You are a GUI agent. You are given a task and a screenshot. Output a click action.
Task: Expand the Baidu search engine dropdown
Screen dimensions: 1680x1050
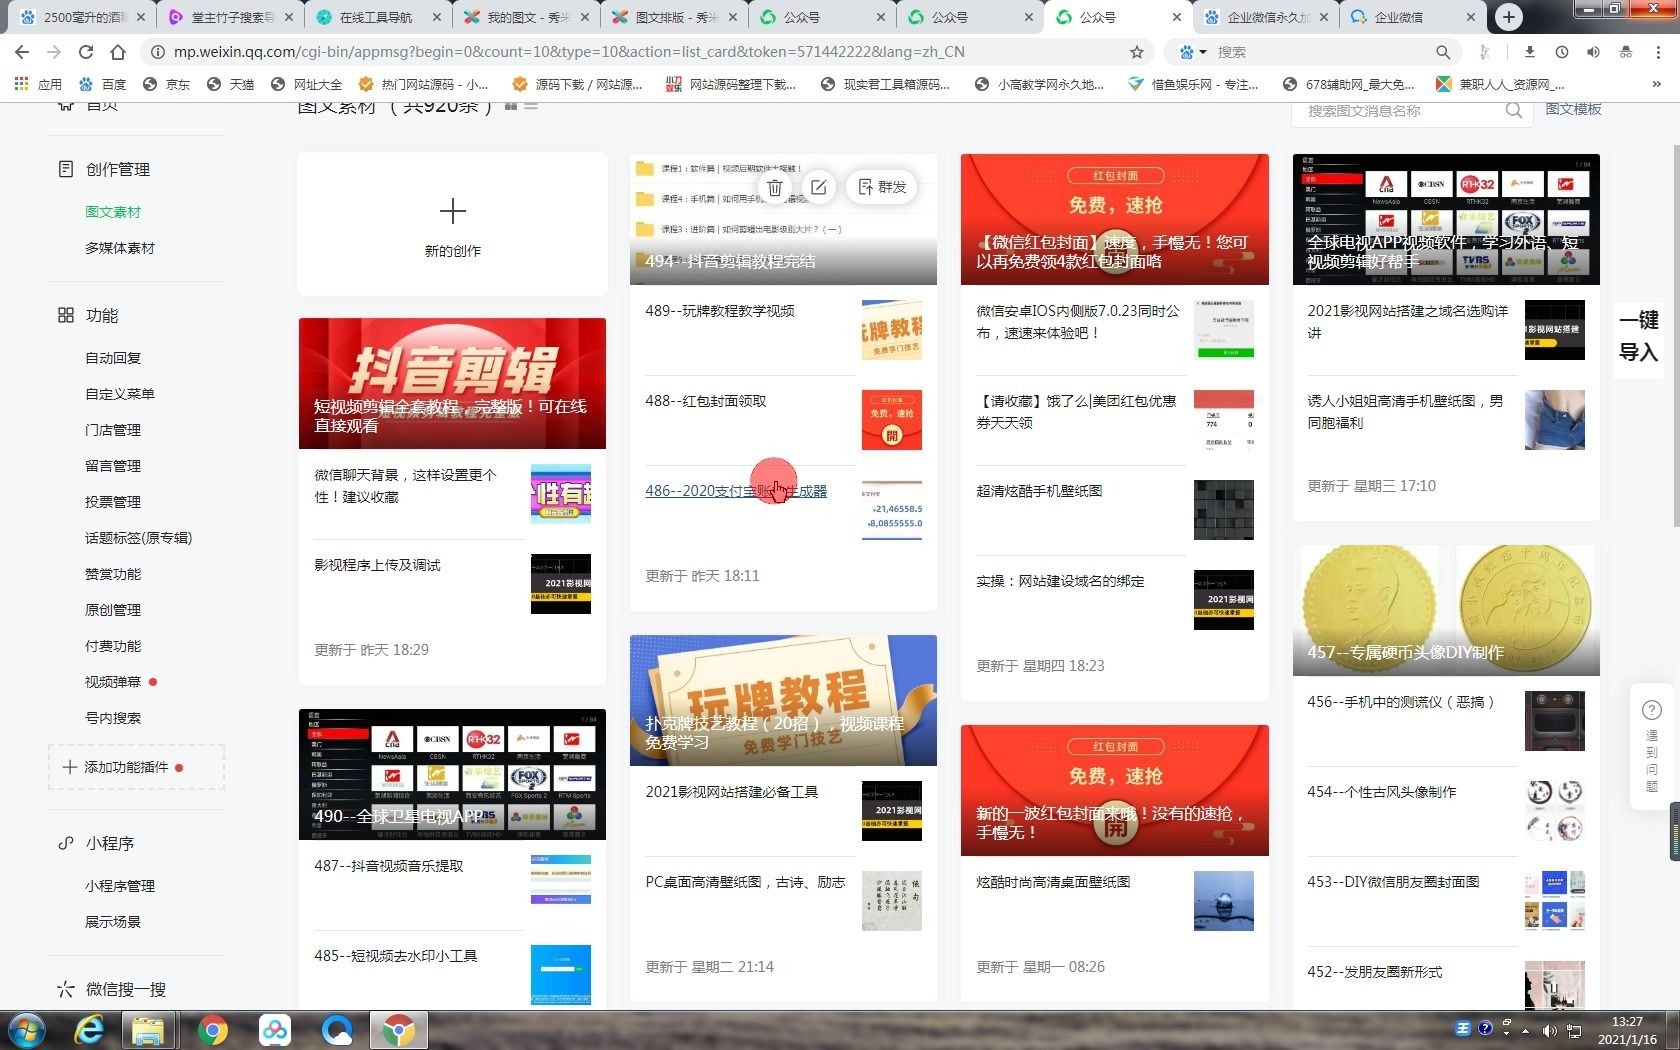point(1192,52)
